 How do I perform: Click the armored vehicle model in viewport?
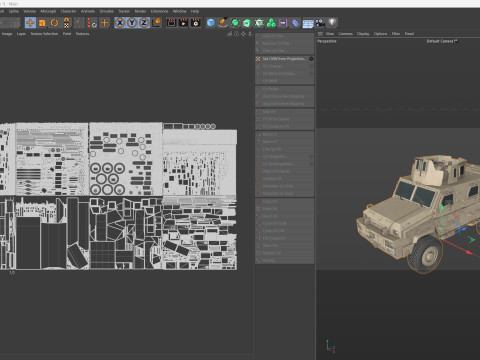(417, 213)
